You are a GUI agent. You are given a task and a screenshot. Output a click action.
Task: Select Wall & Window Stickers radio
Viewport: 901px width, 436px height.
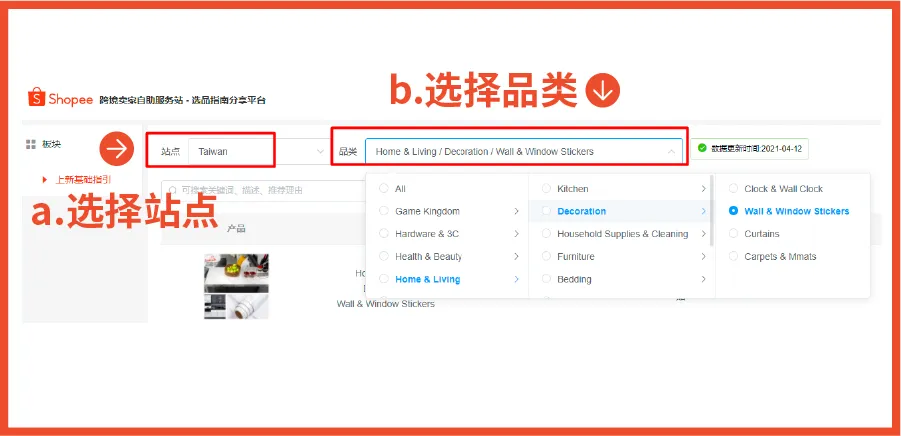733,211
